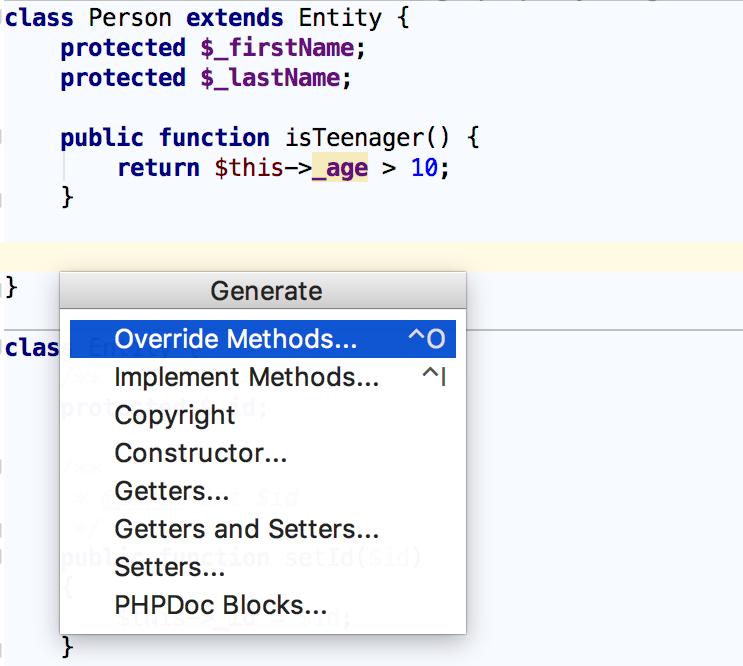Choose the Setters... menu item

pos(169,567)
